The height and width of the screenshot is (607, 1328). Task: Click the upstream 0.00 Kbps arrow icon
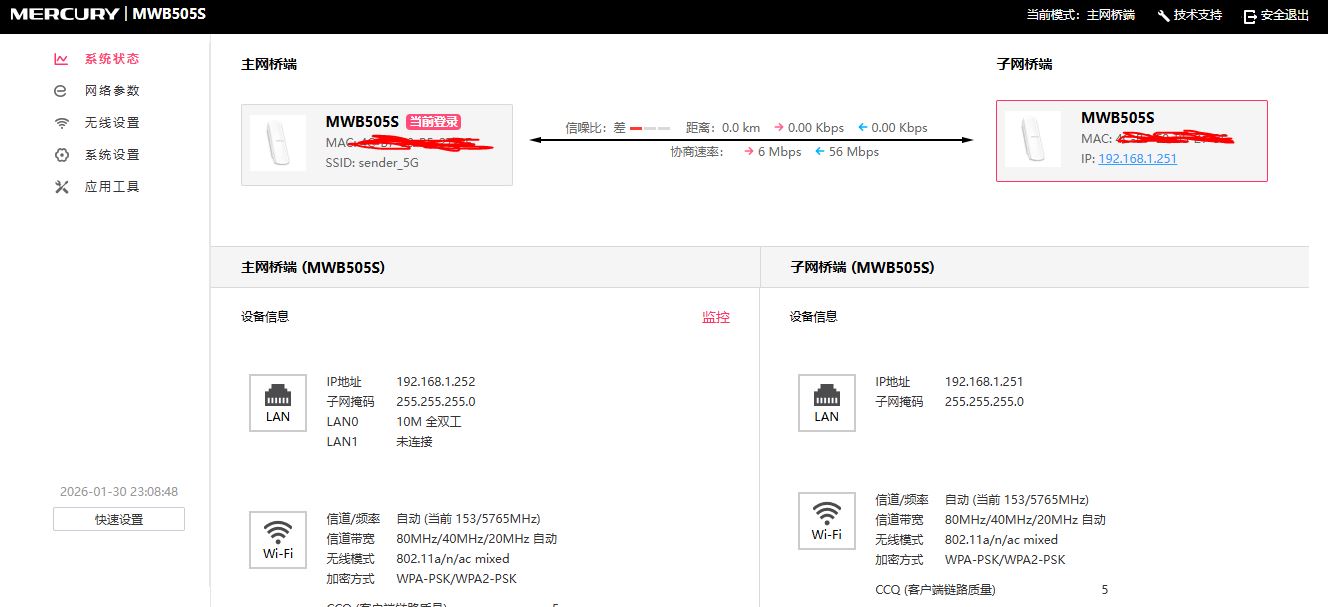point(779,128)
